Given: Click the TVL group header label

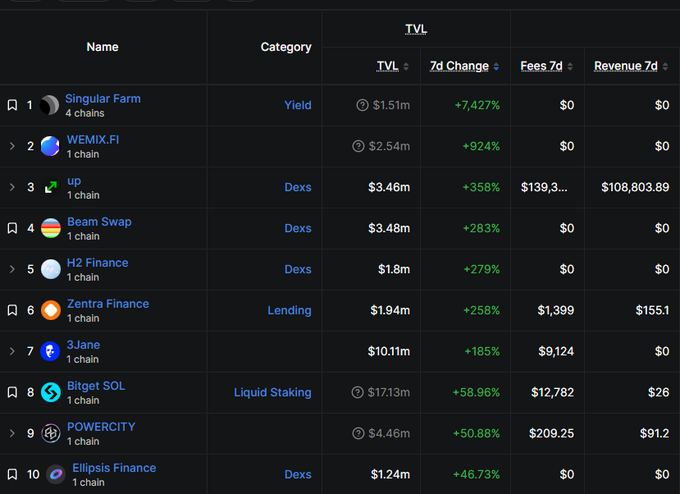Looking at the screenshot, I should coord(416,29).
